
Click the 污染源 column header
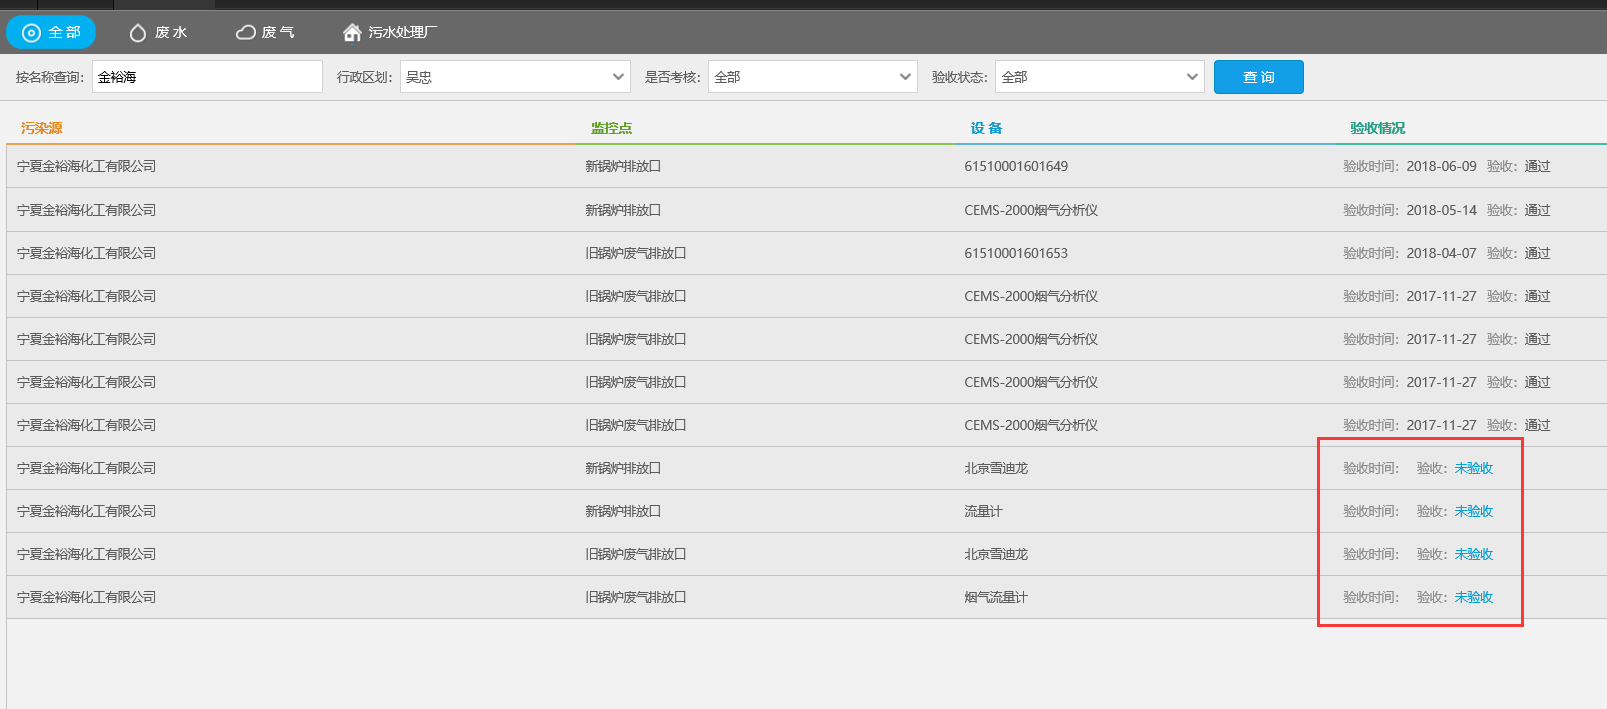click(x=42, y=128)
